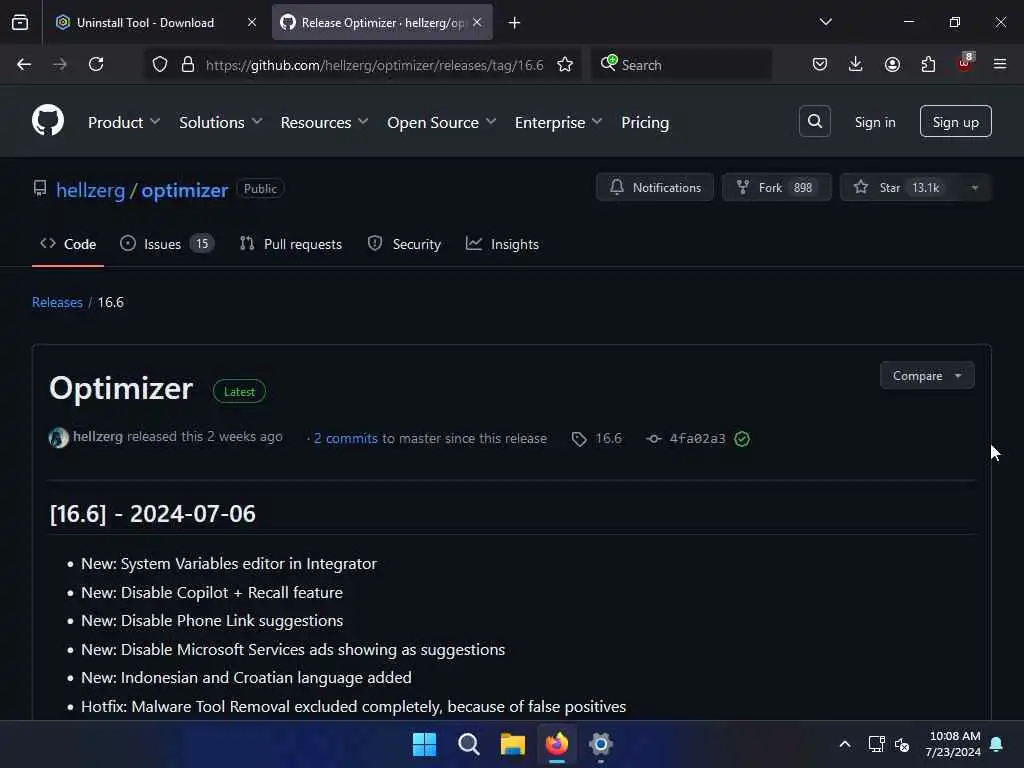Open taskbar search
The width and height of the screenshot is (1024, 768).
coord(469,744)
